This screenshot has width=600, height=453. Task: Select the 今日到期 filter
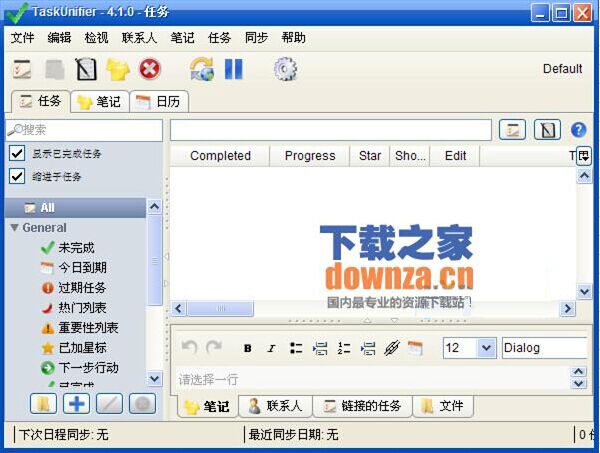(74, 267)
